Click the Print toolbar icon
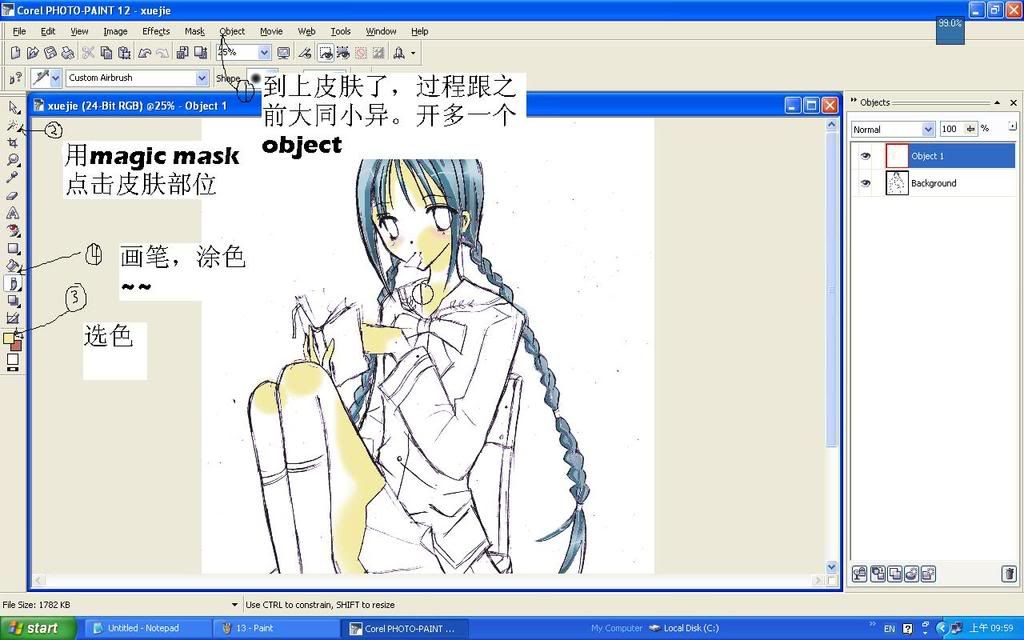 (x=68, y=52)
